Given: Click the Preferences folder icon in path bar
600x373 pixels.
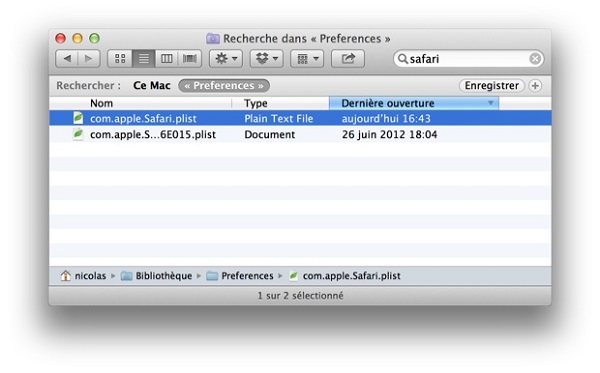Looking at the screenshot, I should [x=212, y=276].
